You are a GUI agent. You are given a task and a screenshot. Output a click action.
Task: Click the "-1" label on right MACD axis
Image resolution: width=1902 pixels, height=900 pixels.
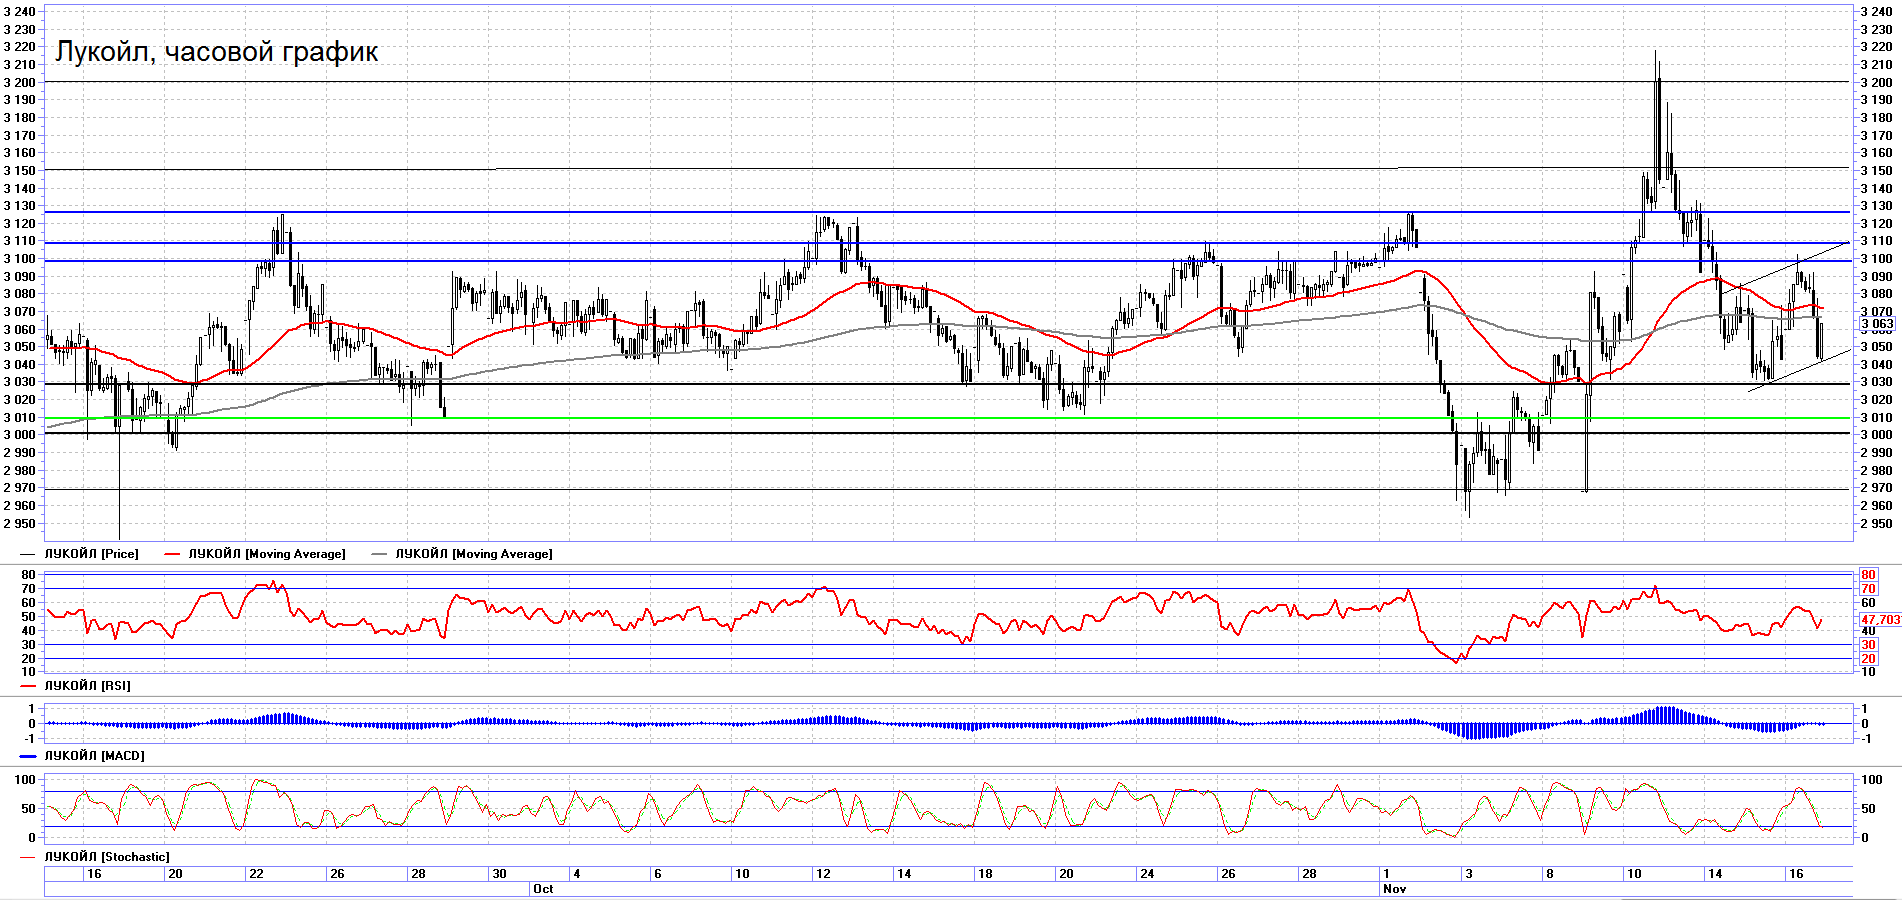click(x=1866, y=739)
